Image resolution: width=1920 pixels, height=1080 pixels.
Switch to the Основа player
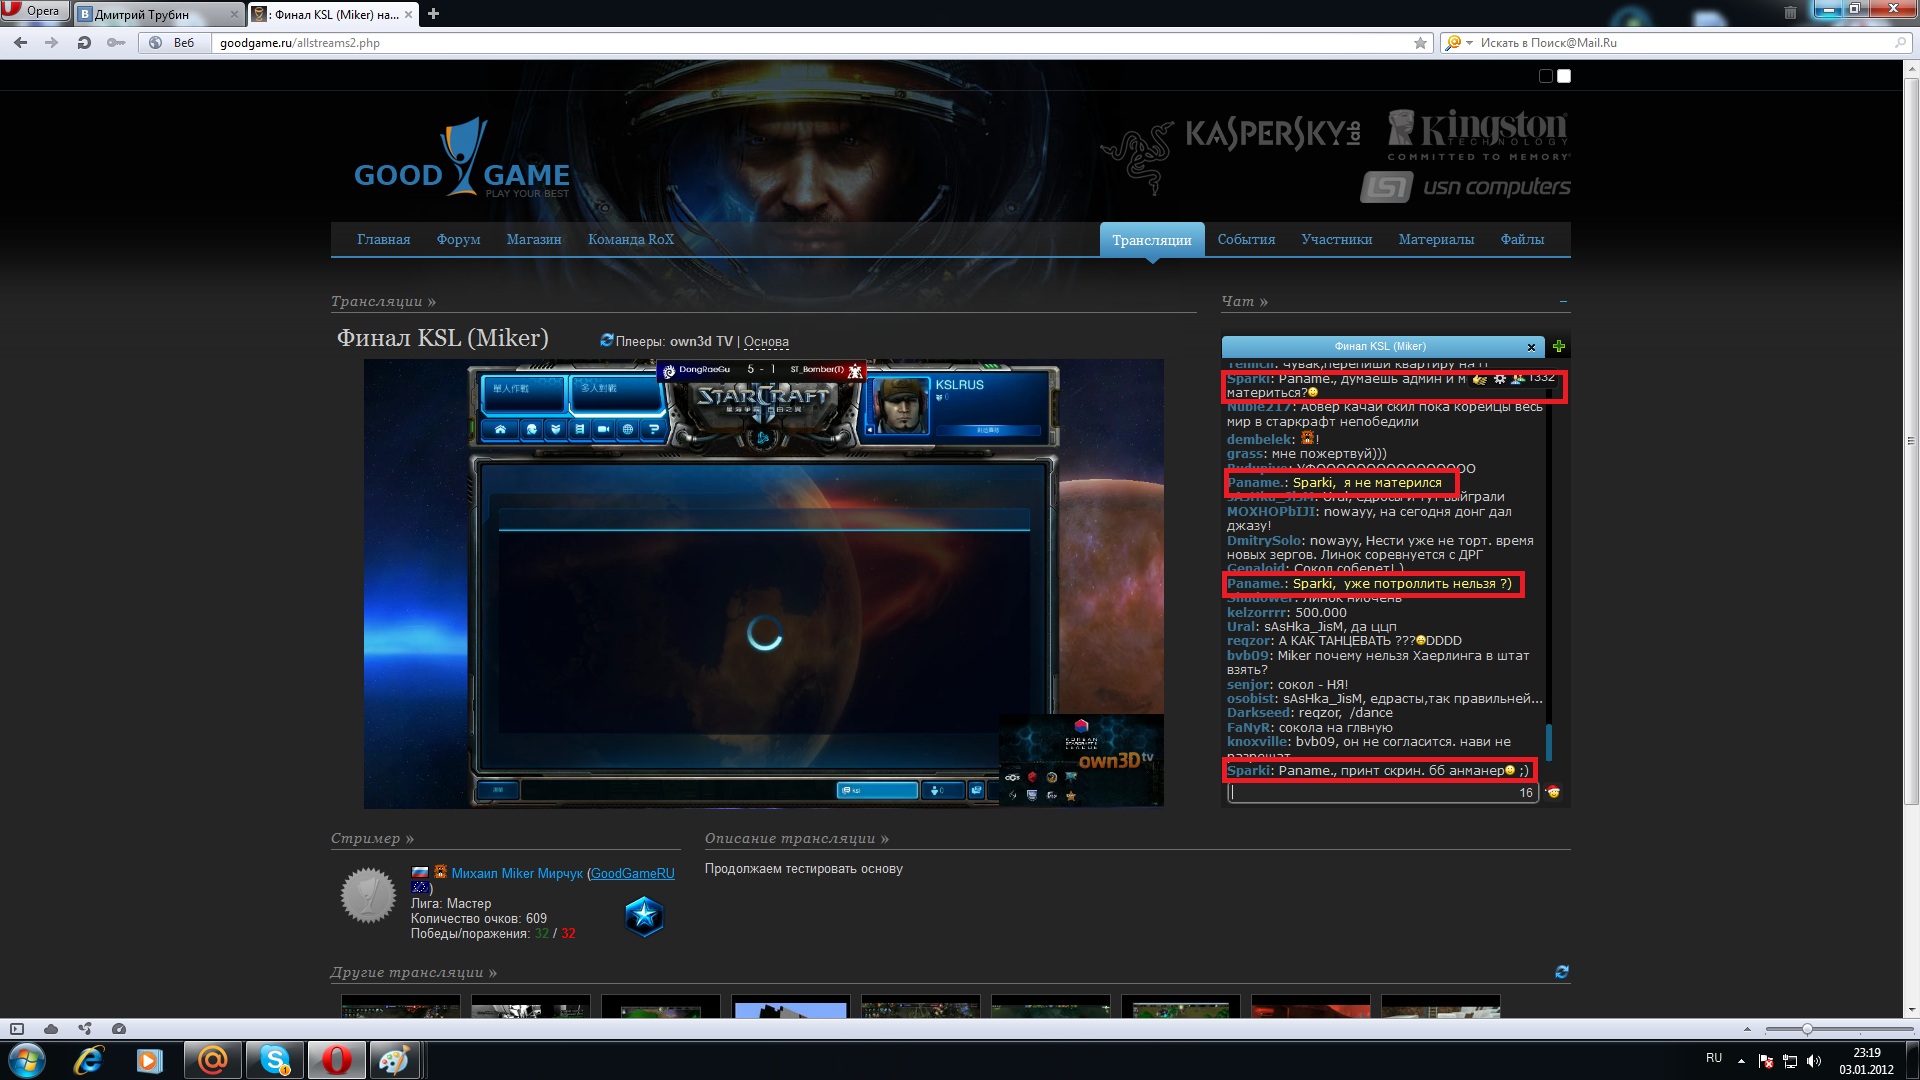[766, 342]
